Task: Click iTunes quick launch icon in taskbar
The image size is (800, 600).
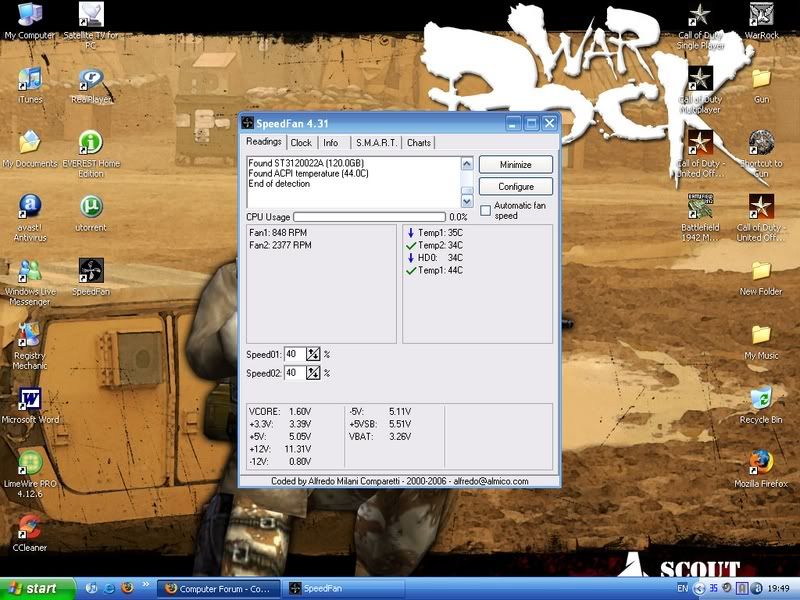Action: 92,588
